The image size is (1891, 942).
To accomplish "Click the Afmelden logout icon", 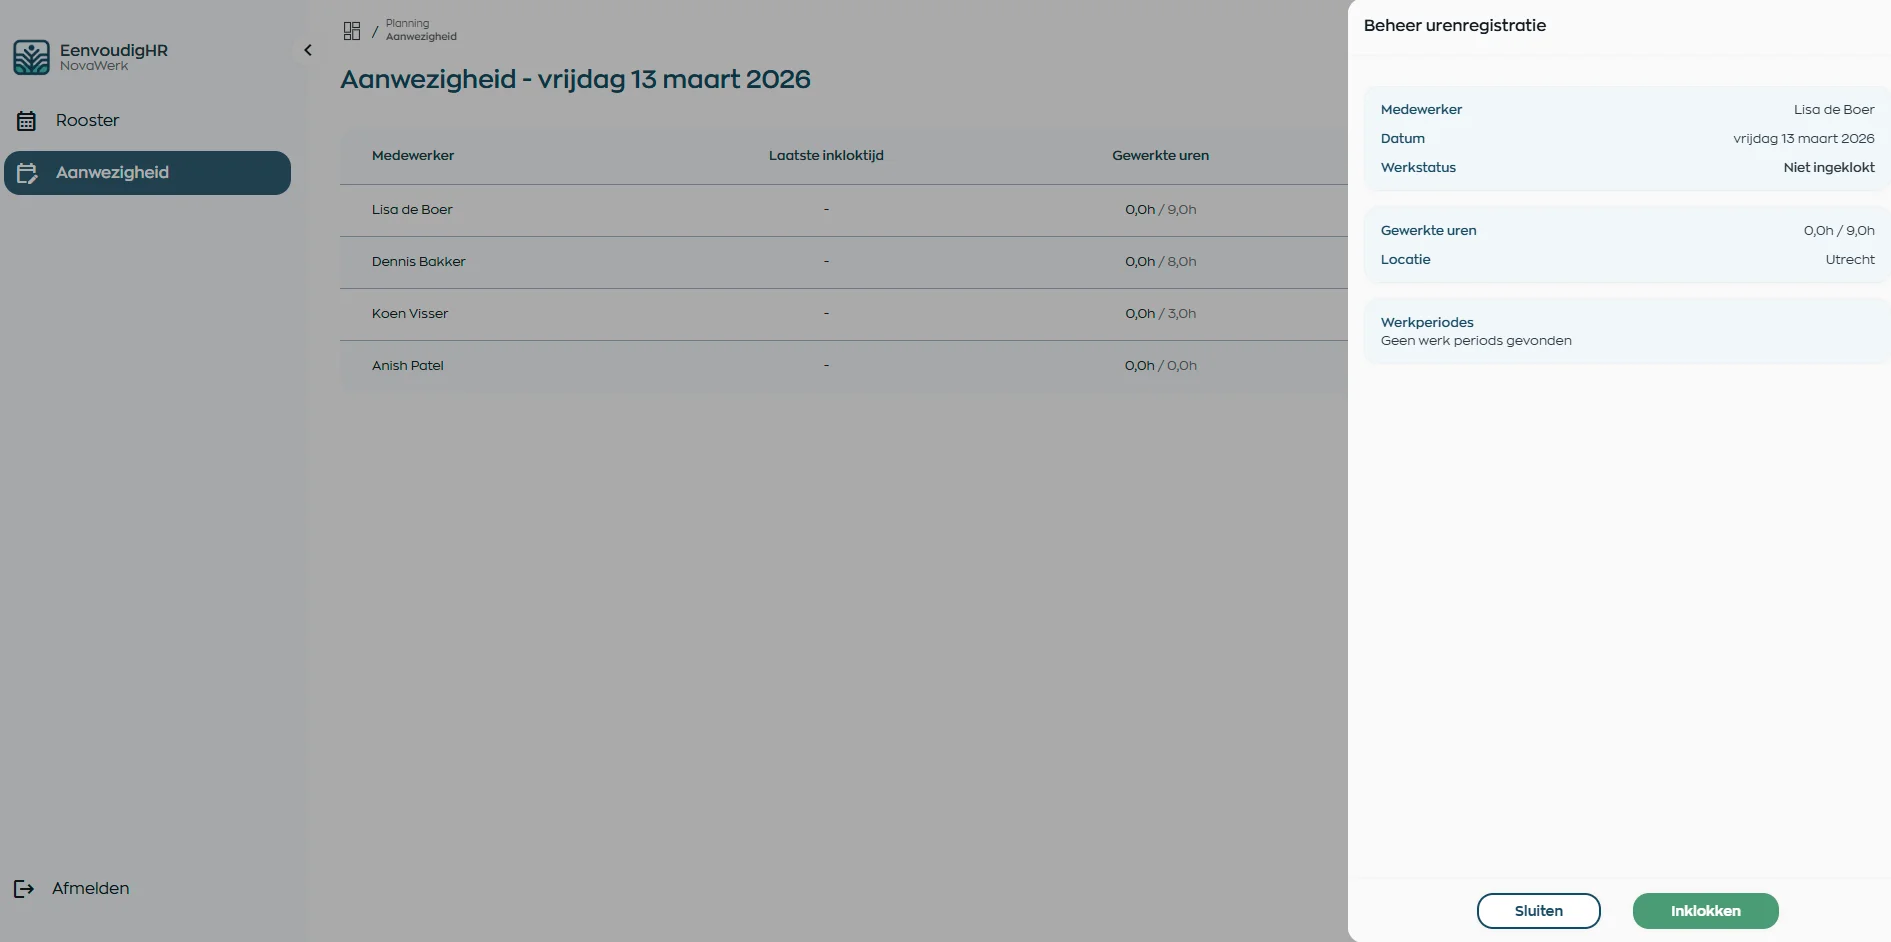I will (x=24, y=888).
